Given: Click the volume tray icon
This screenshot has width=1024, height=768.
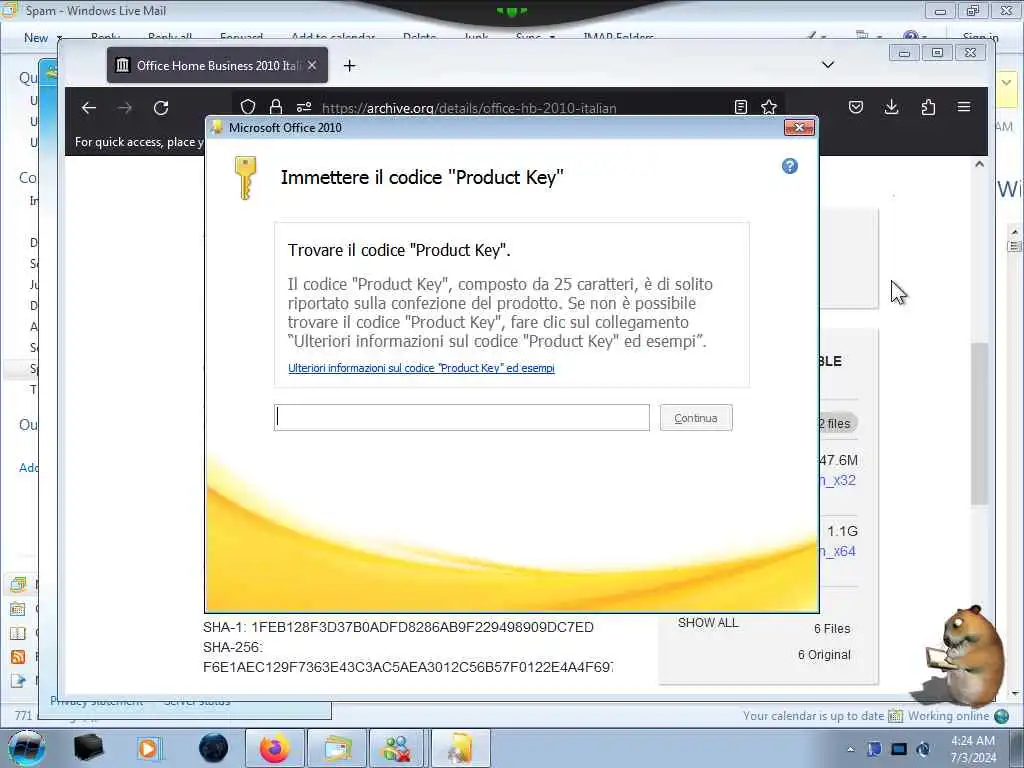Looking at the screenshot, I should [923, 749].
